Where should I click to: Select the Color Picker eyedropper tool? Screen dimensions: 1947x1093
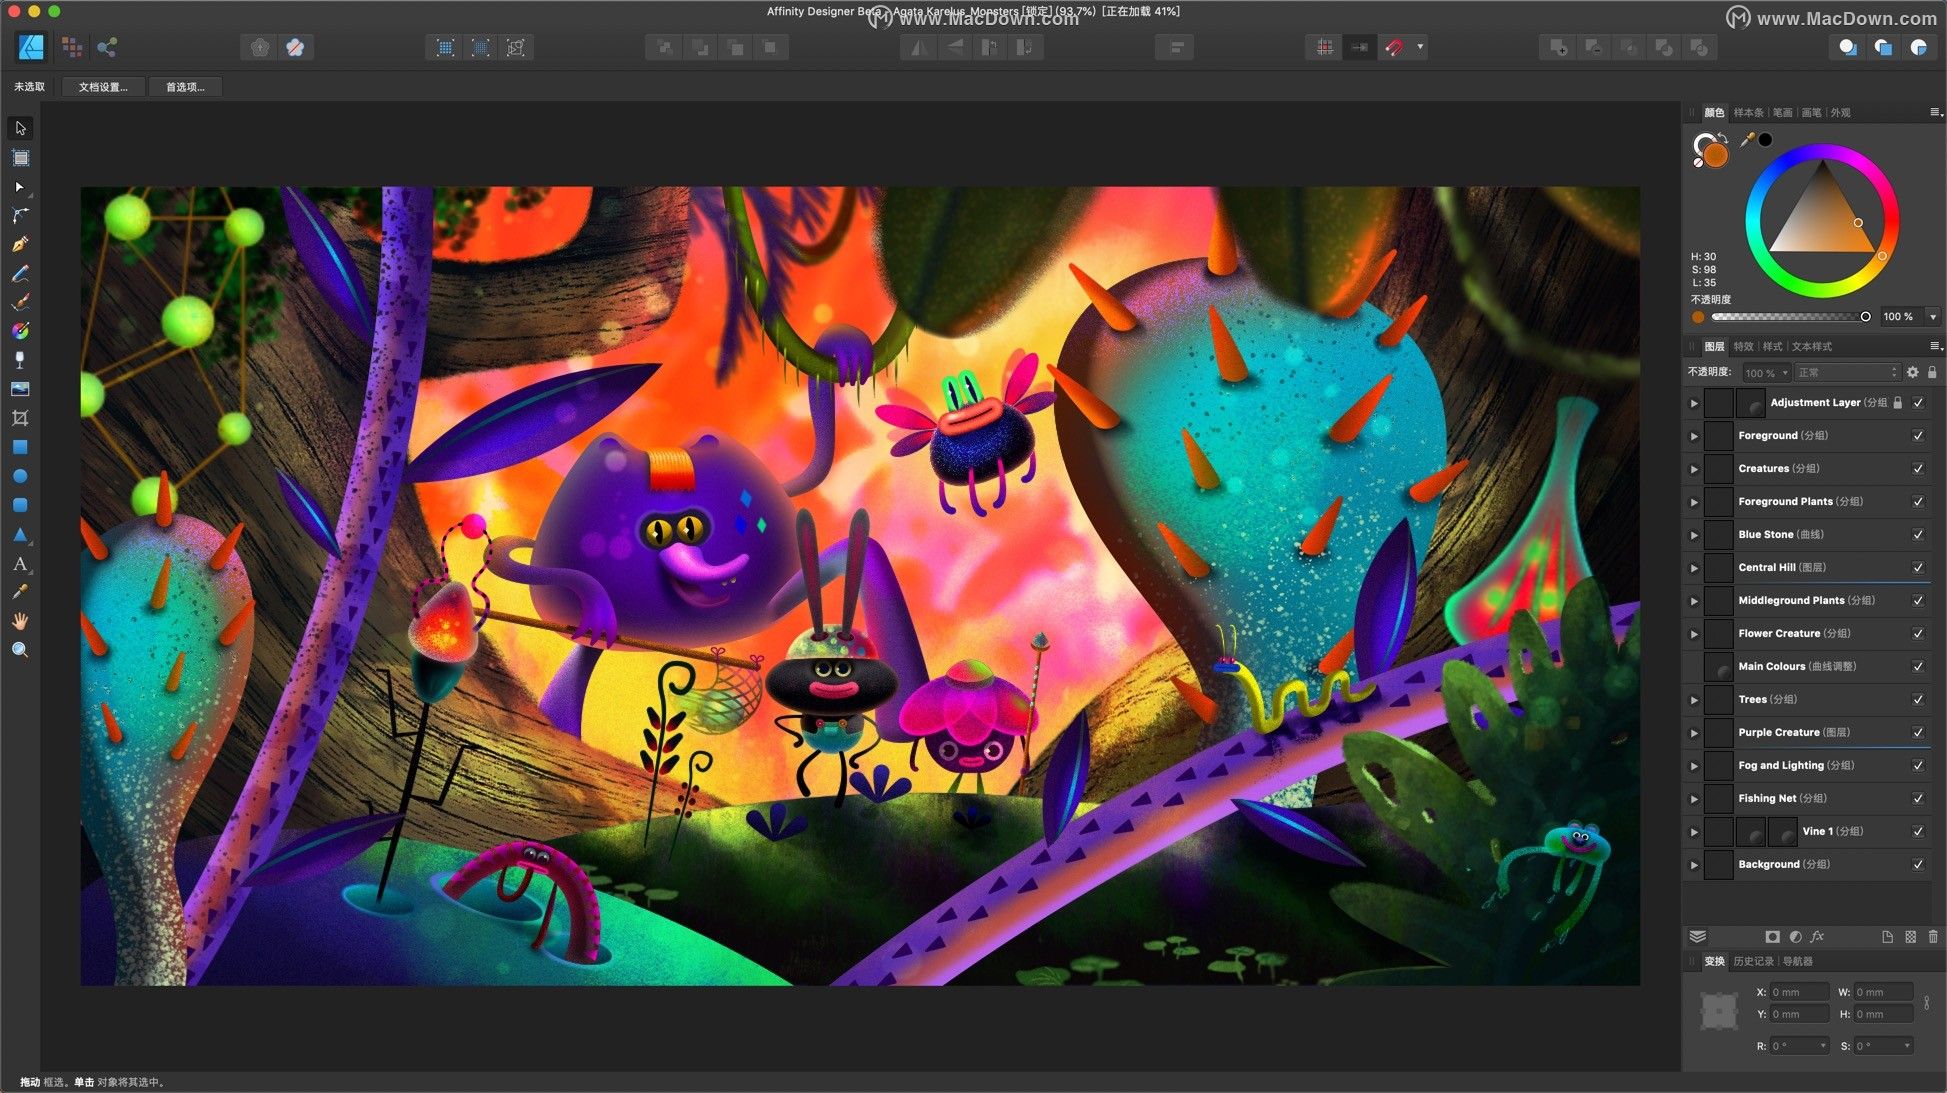[20, 592]
